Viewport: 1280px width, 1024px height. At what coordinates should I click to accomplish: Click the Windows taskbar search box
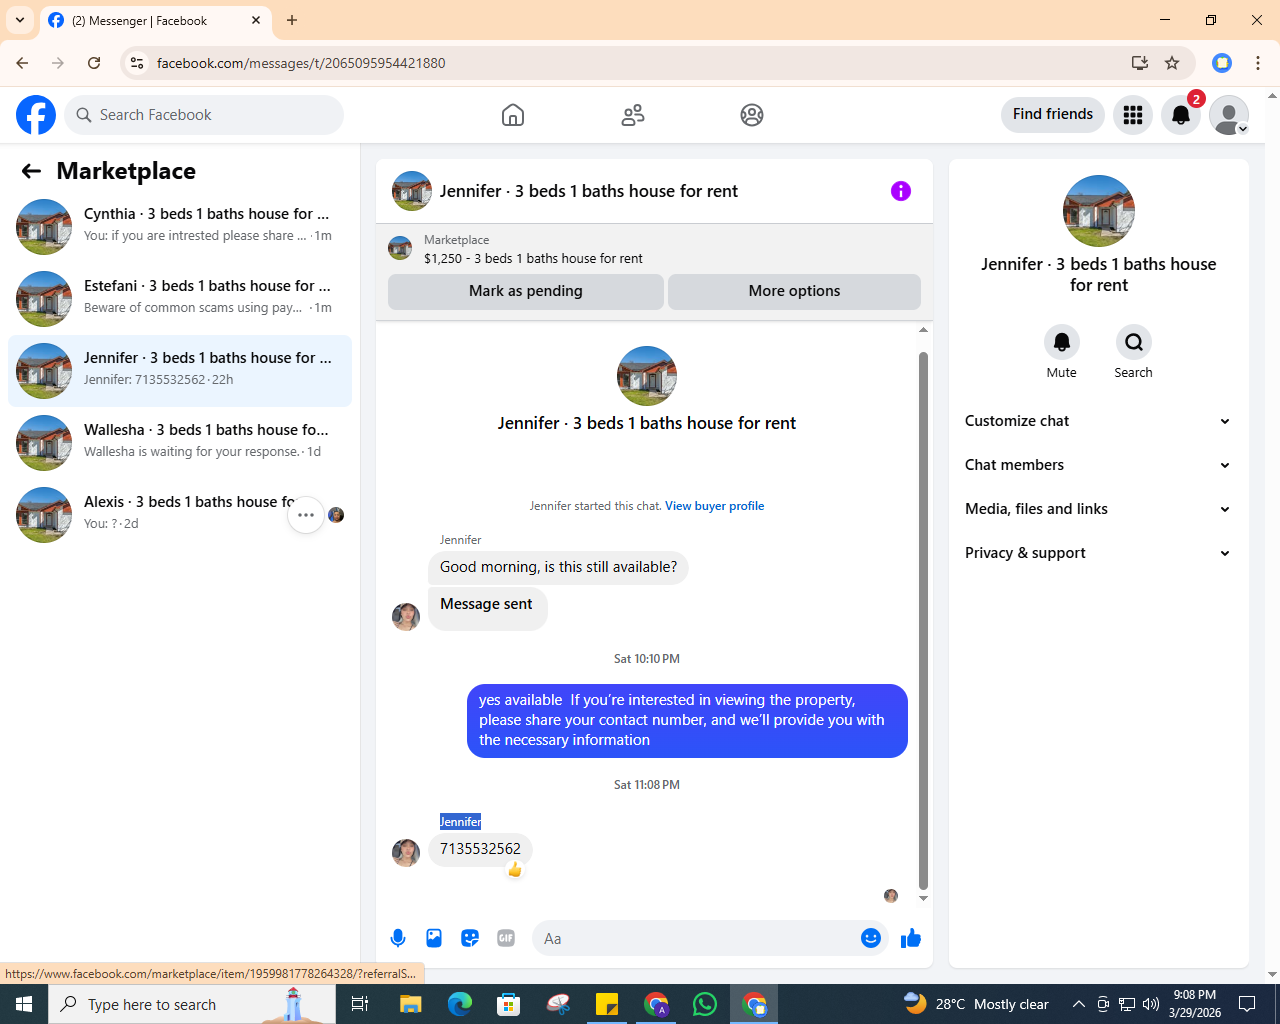(192, 1004)
